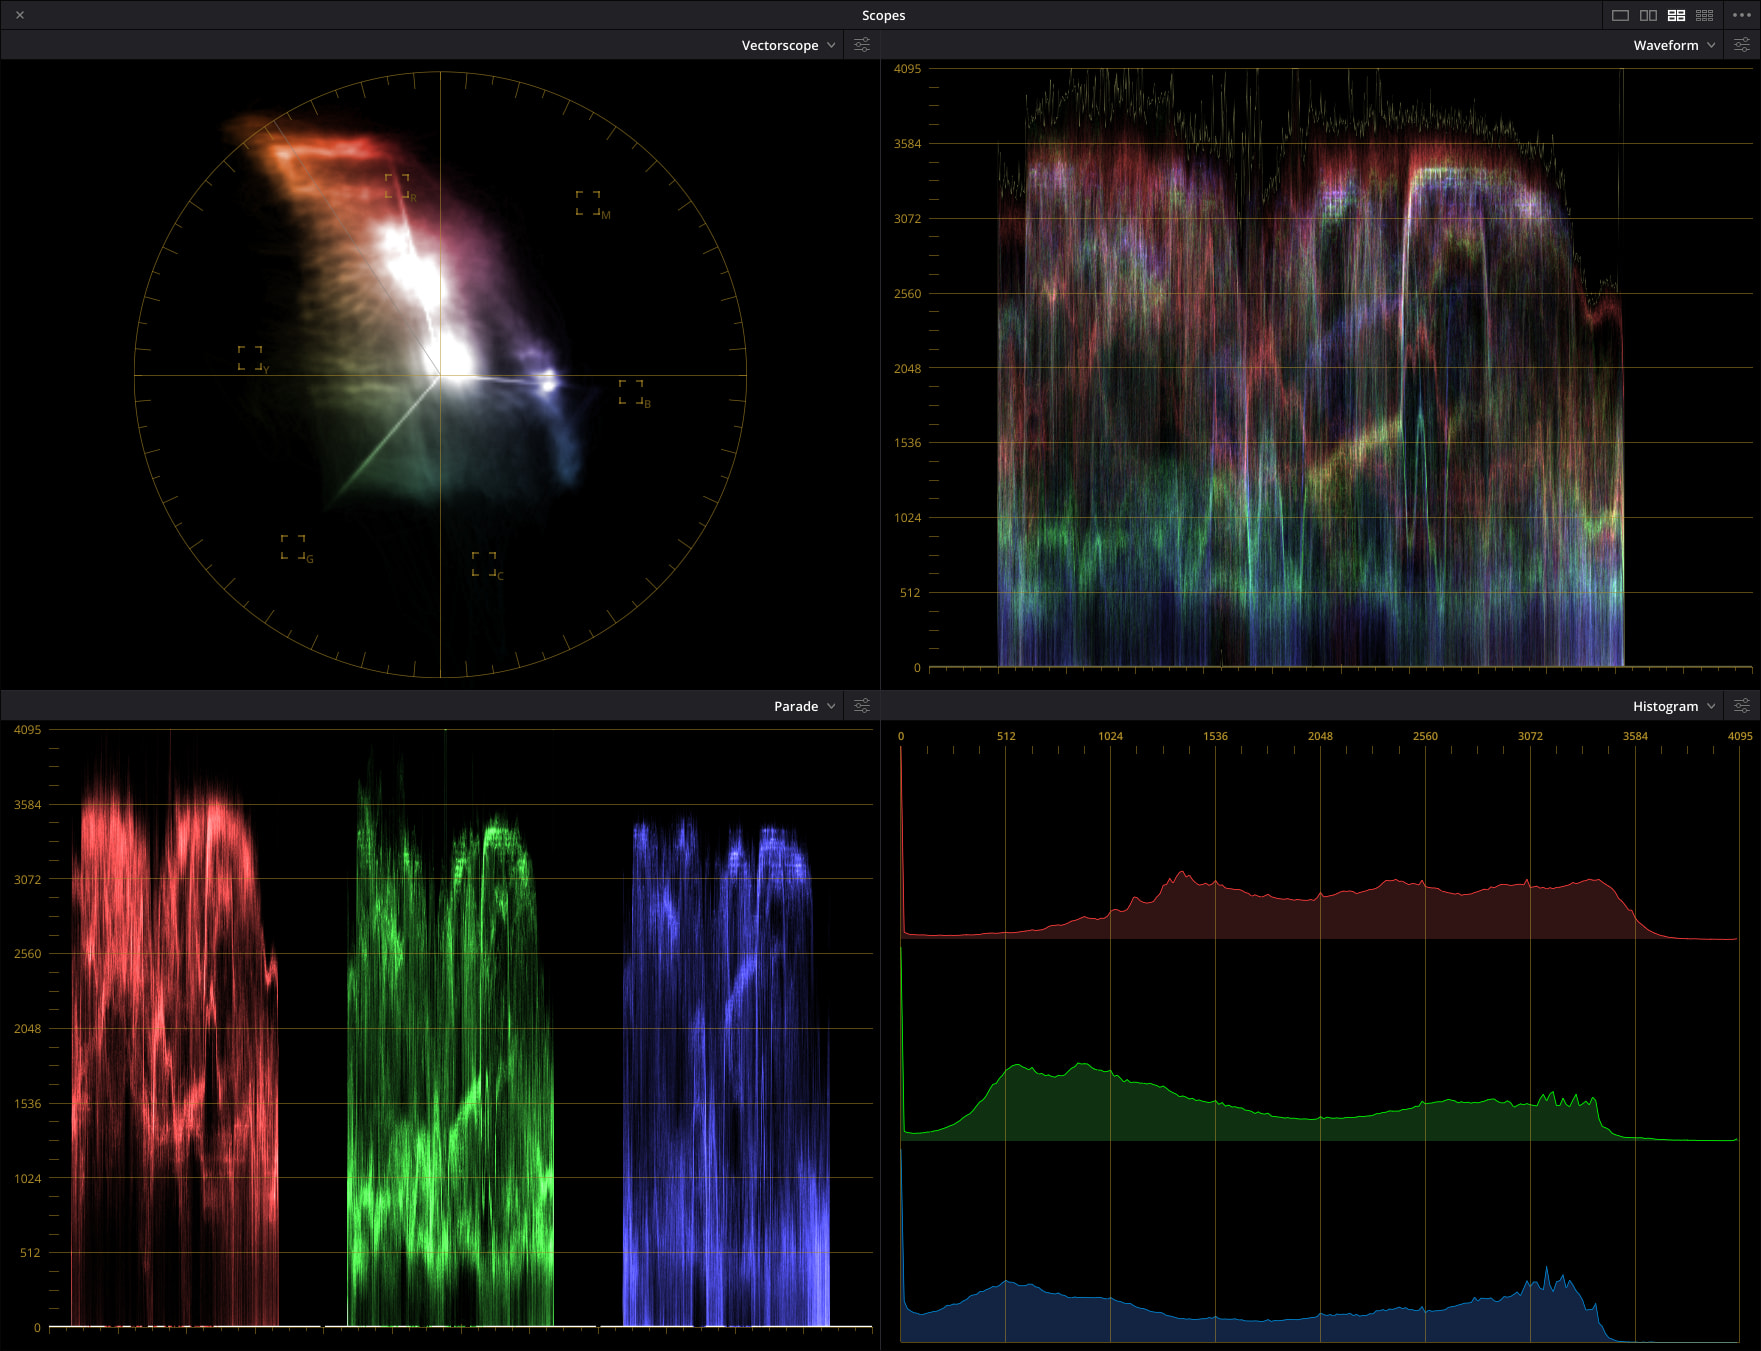Switch to single scope view layout
This screenshot has width=1761, height=1351.
click(1620, 15)
